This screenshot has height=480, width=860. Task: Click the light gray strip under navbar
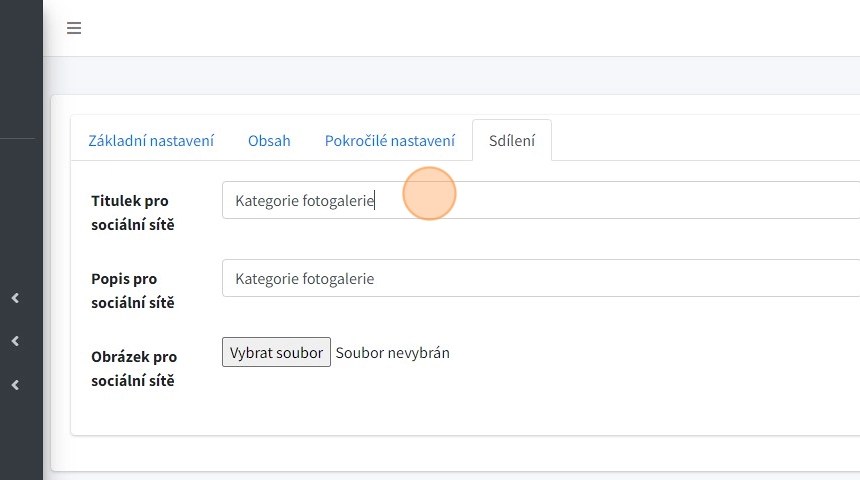coord(450,75)
